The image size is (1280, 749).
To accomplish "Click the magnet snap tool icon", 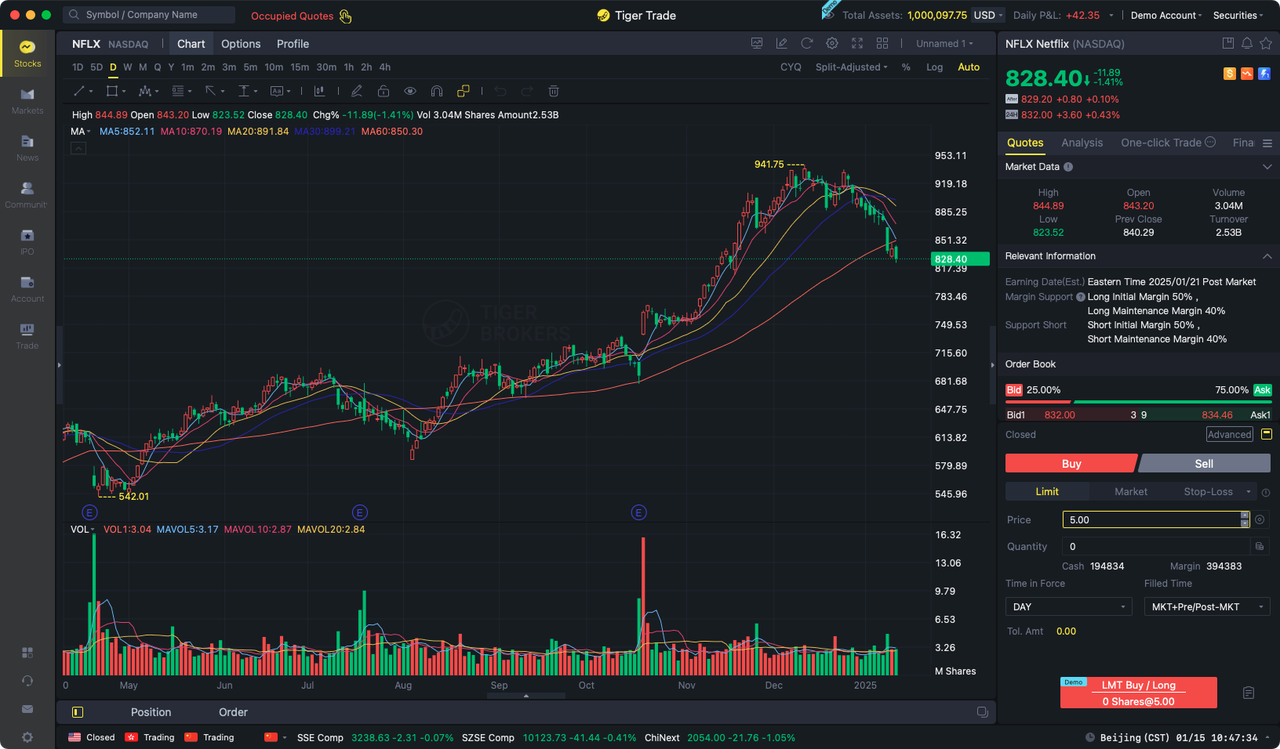I will pos(436,91).
